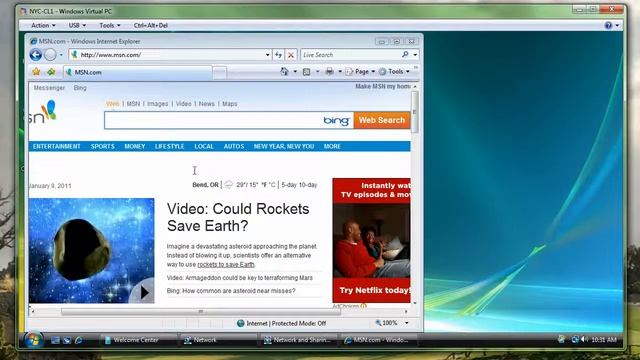This screenshot has width=640, height=360.
Task: Send Ctrl+Alt+Del to the virtual machine
Action: click(x=151, y=25)
